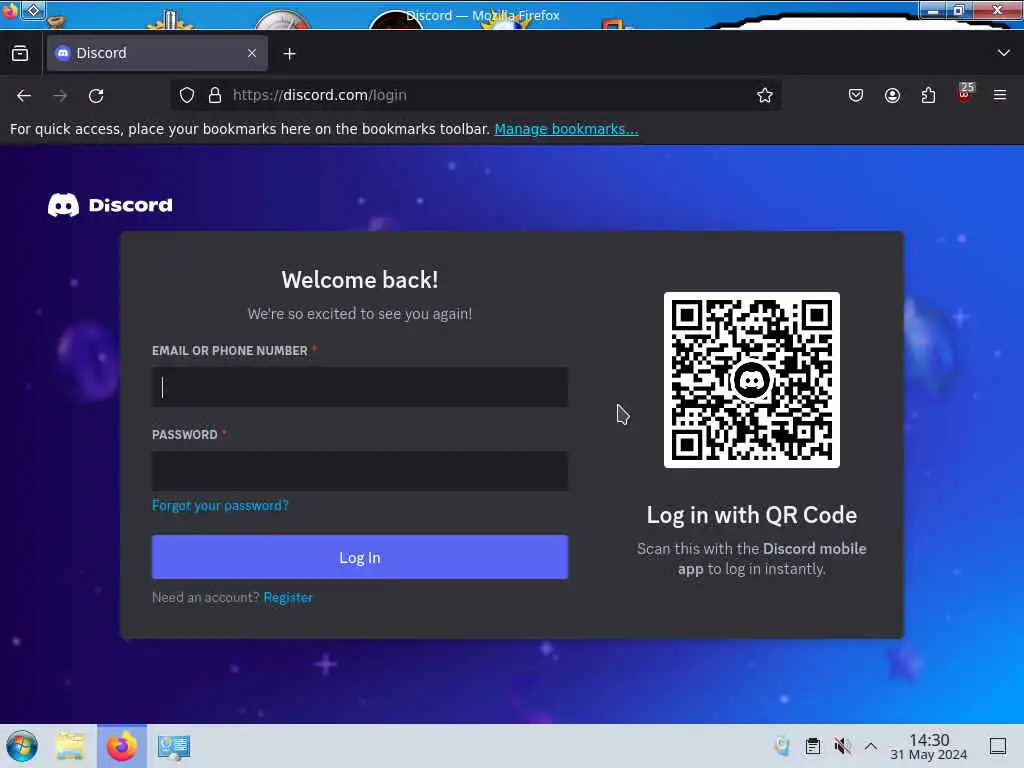Expand the list all tabs chevron
1024x768 pixels.
tap(1003, 53)
